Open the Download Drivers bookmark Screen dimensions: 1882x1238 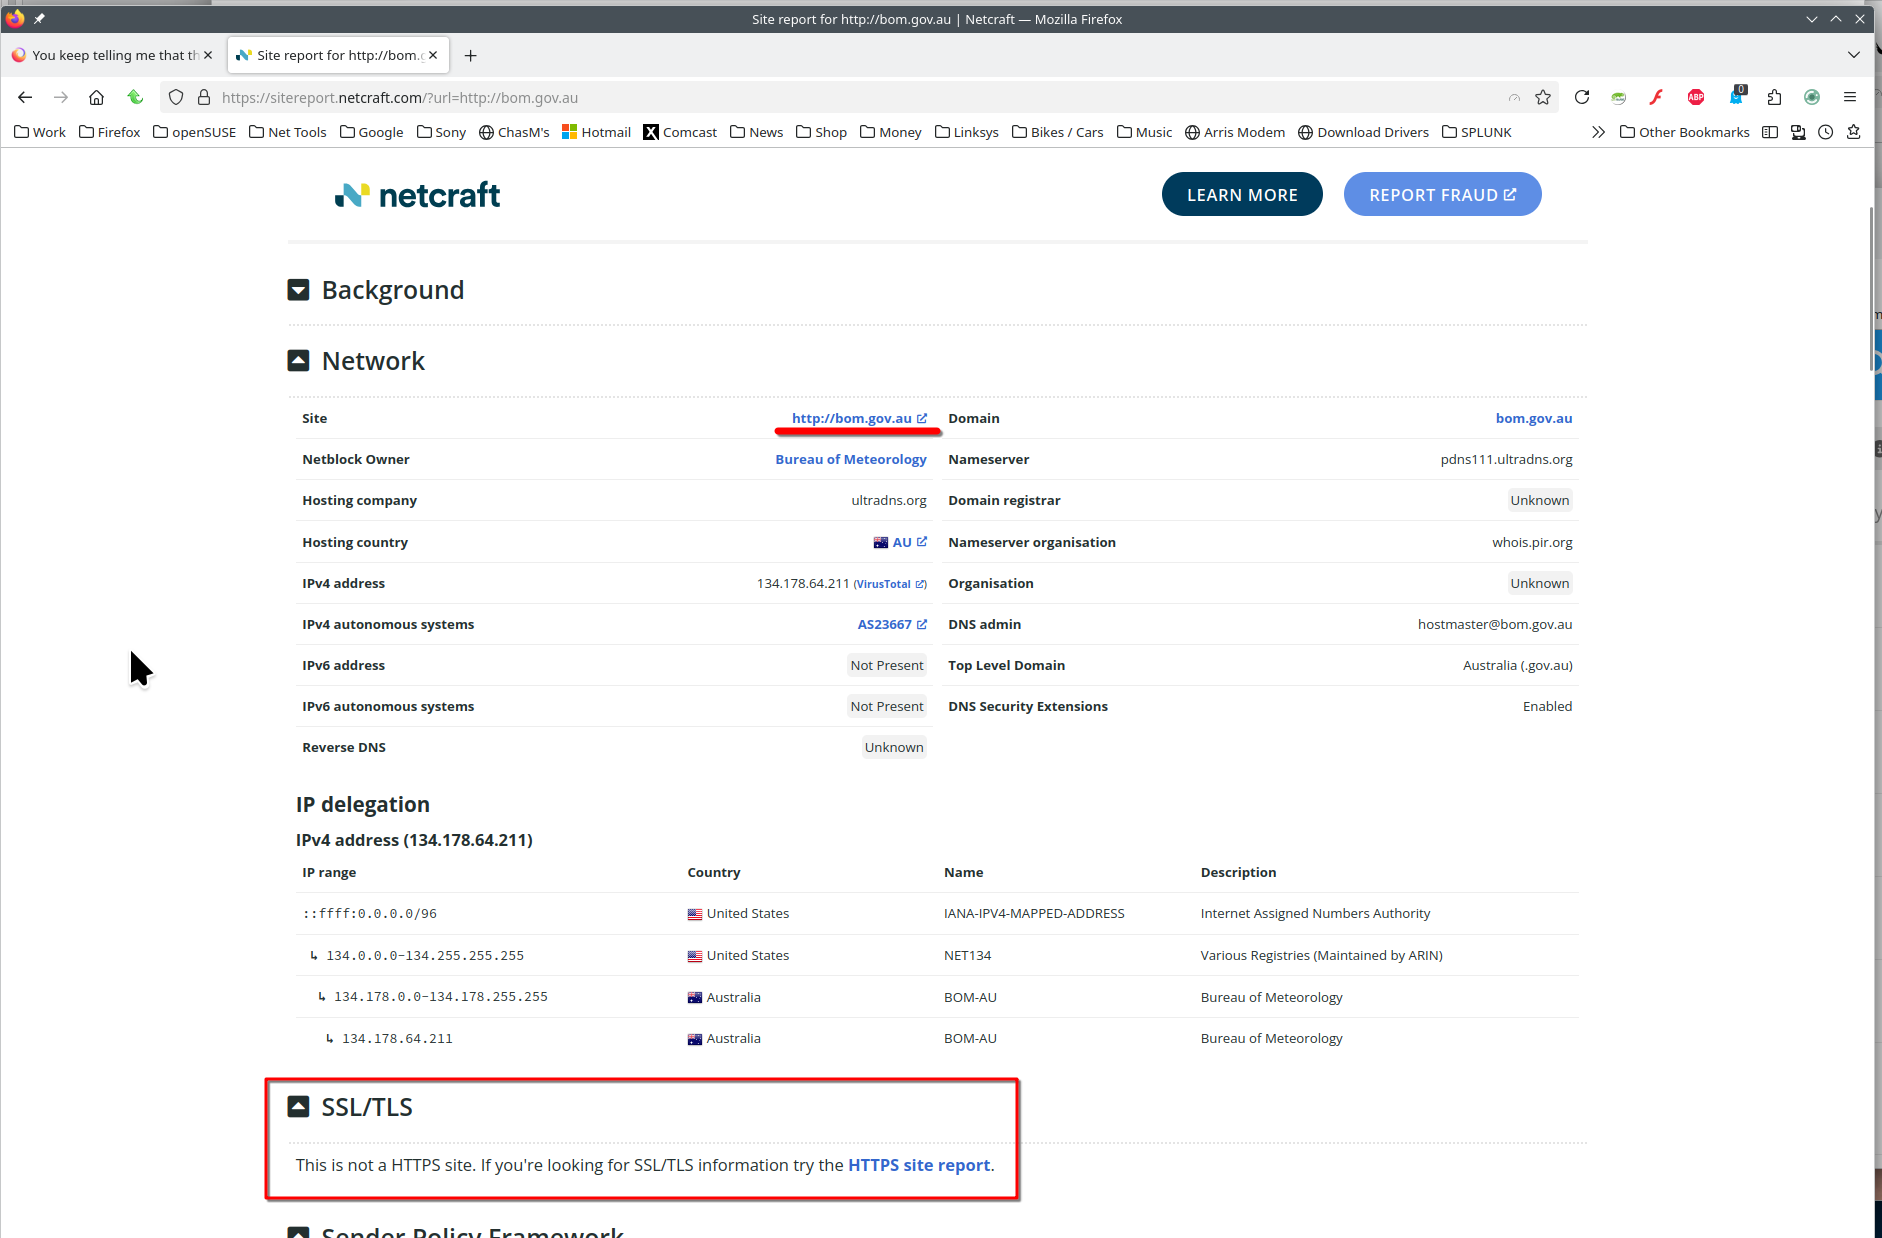(1364, 132)
